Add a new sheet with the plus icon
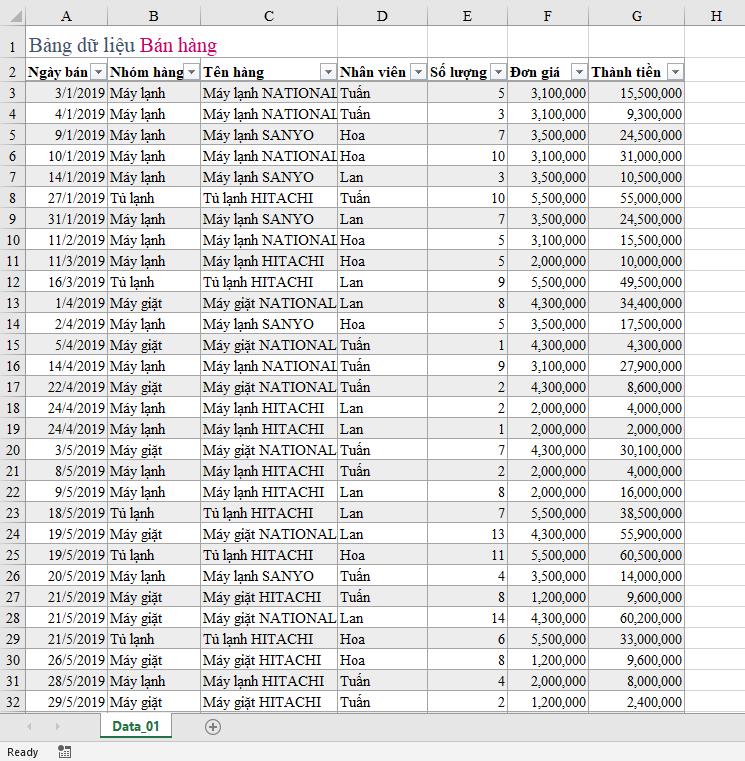 (x=213, y=727)
